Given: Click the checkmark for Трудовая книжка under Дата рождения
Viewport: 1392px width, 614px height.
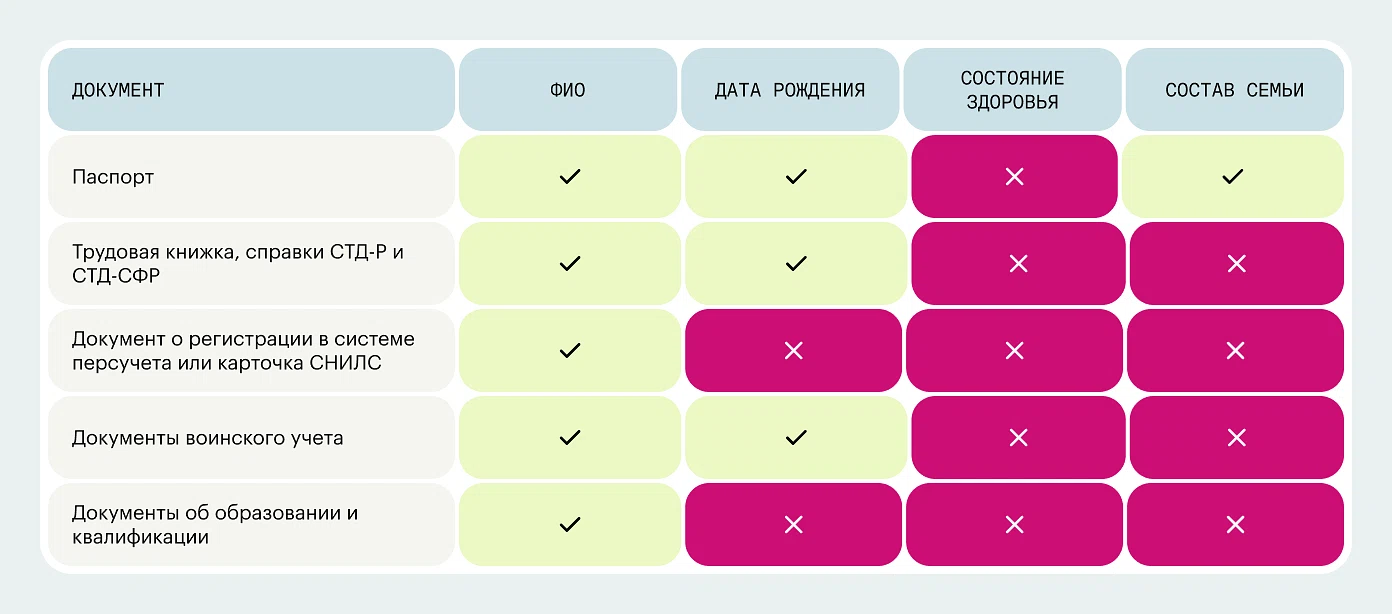Looking at the screenshot, I should point(796,264).
